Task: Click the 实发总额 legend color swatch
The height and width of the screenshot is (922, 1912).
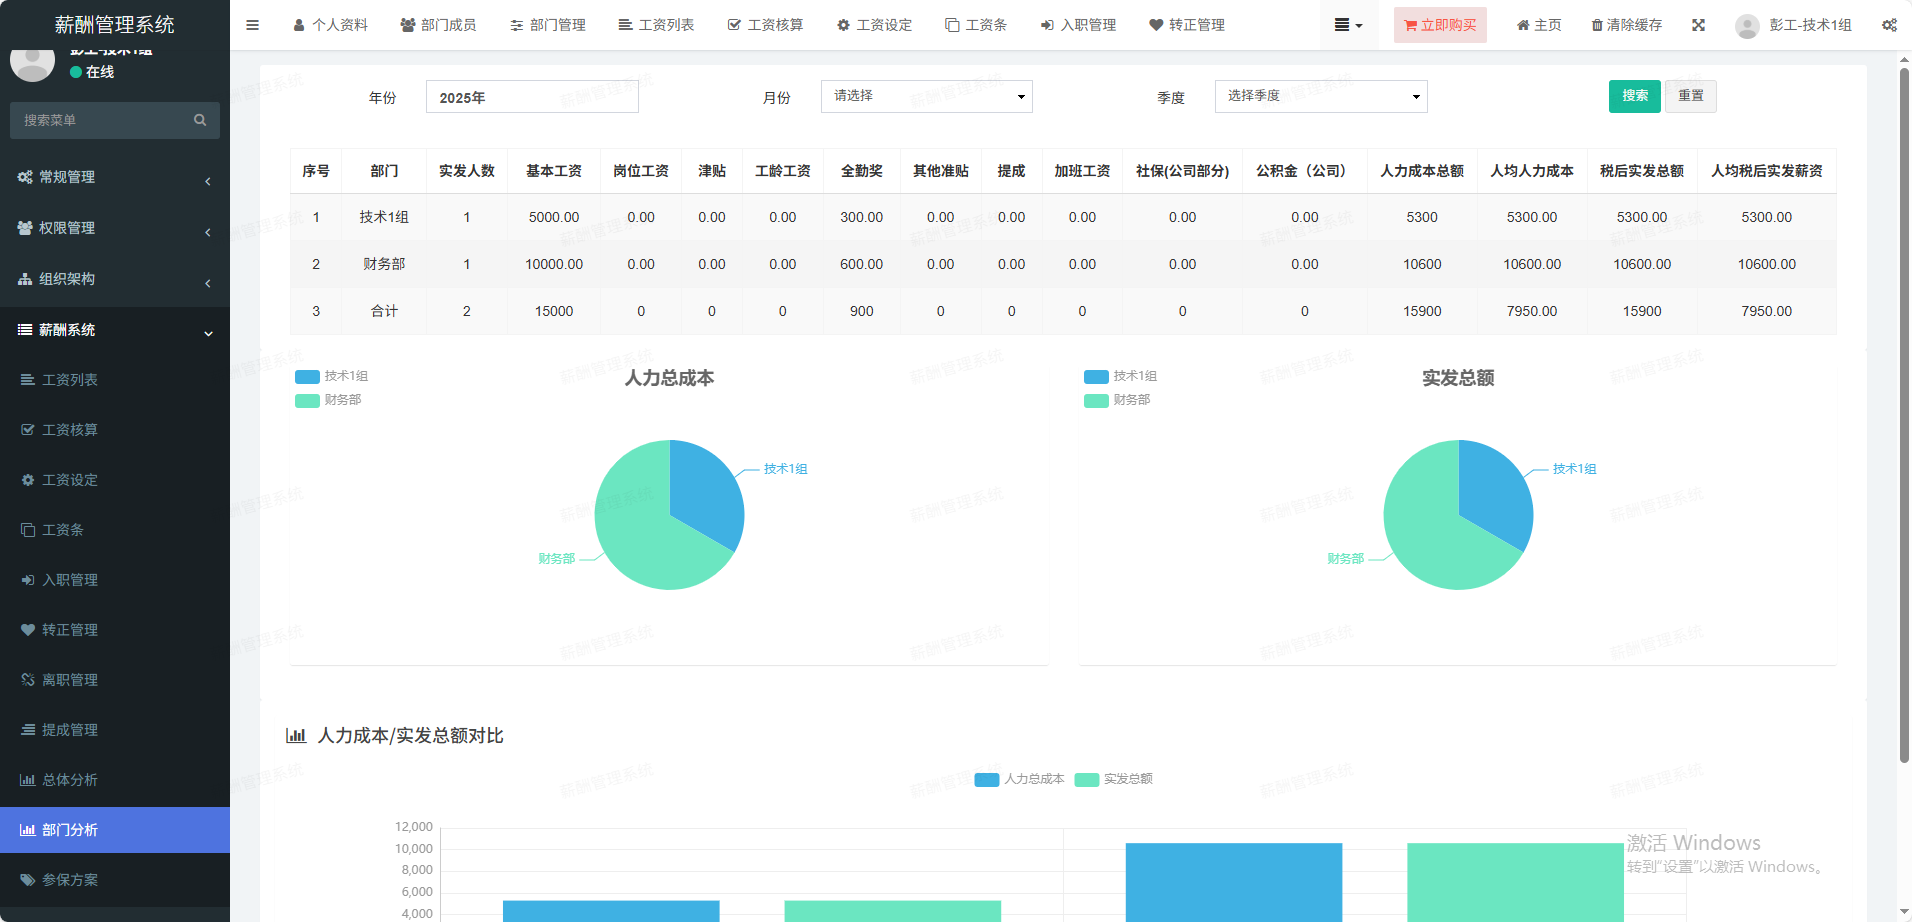Action: pyautogui.click(x=1087, y=780)
